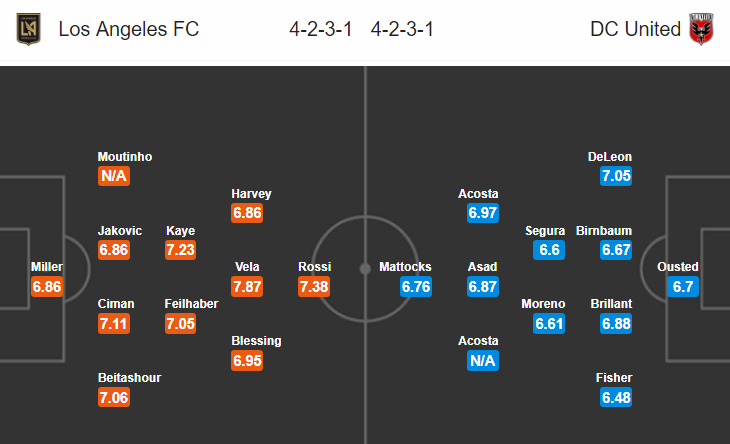Screen dimensions: 730x444
Task: Select Vela's 7.87 rating badge
Action: (247, 287)
